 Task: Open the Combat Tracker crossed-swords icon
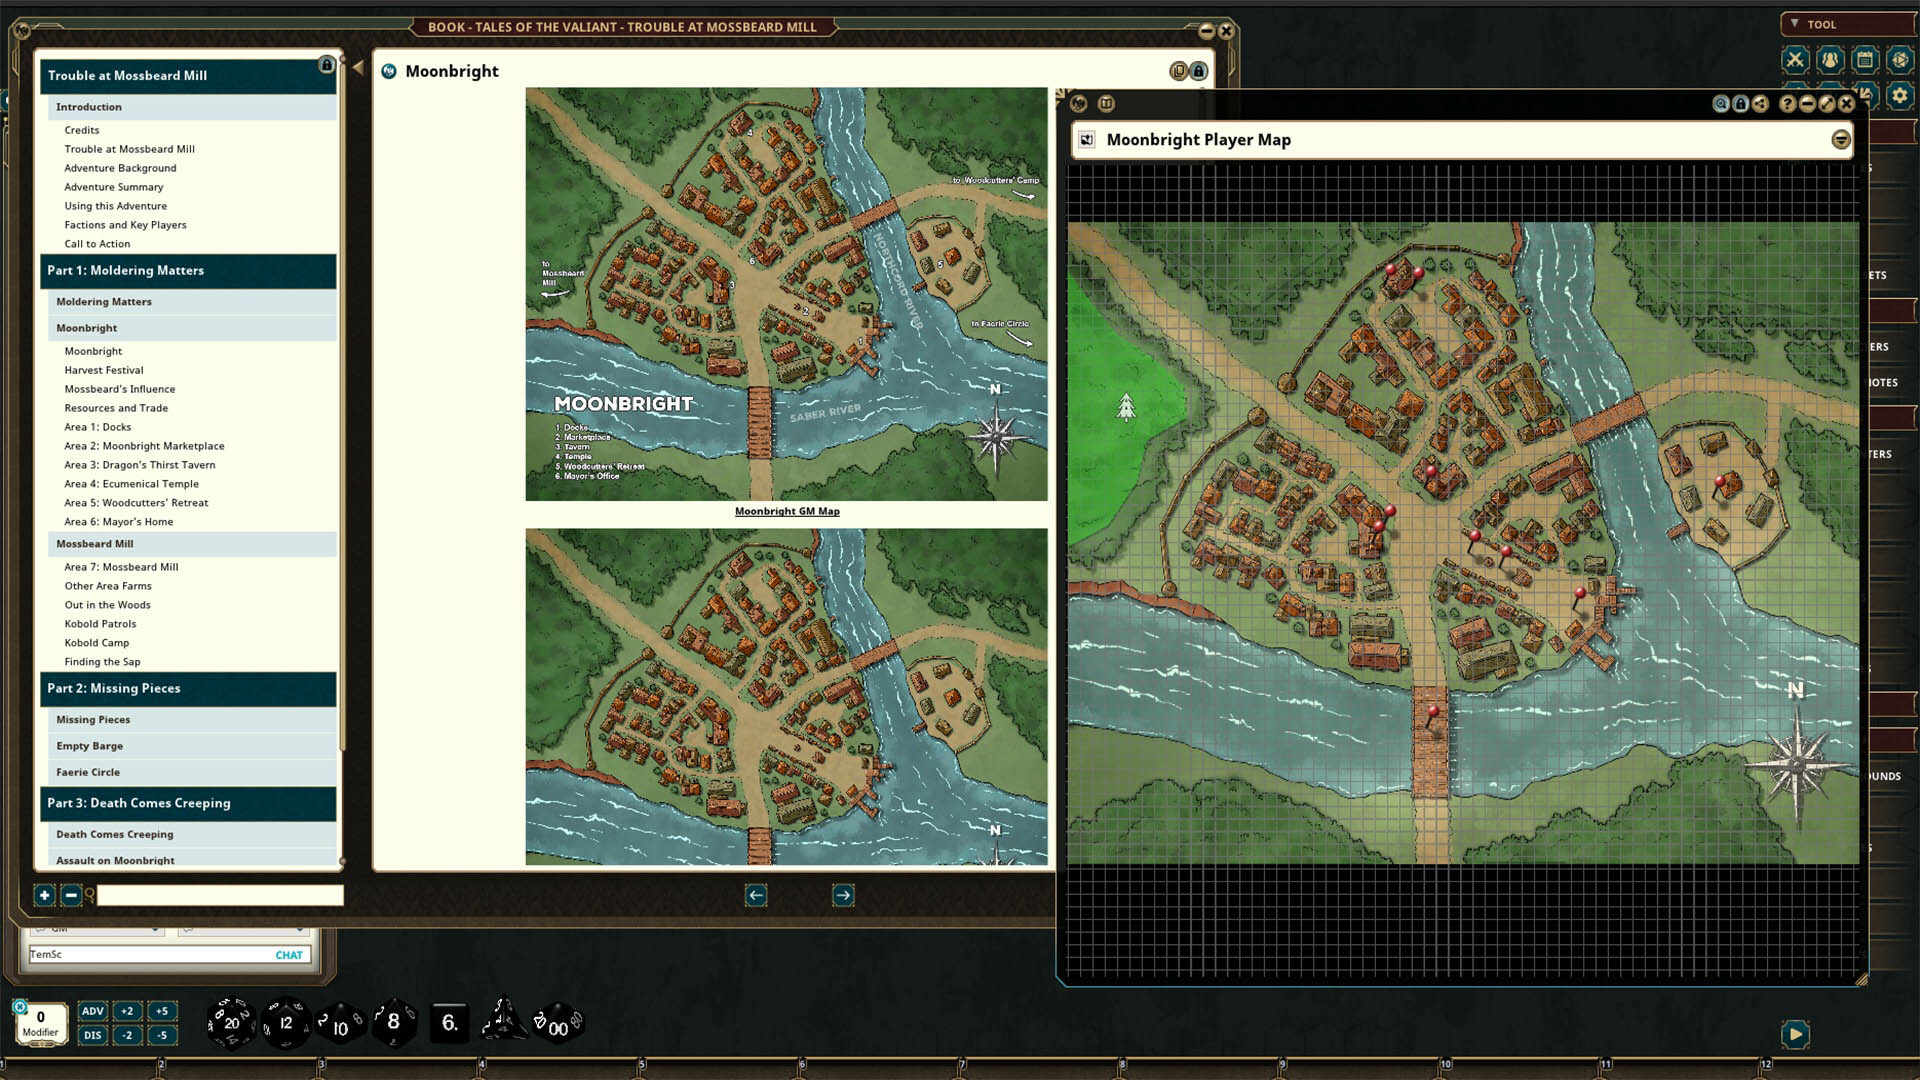point(1795,61)
